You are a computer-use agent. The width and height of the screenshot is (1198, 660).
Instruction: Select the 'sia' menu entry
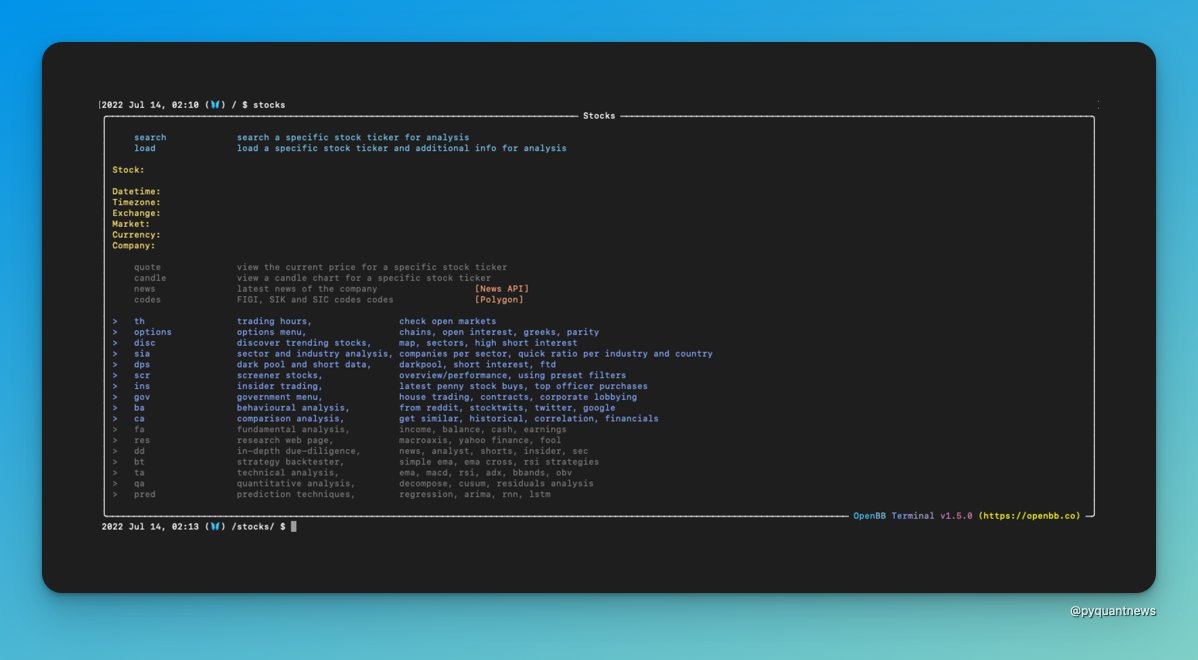[142, 354]
